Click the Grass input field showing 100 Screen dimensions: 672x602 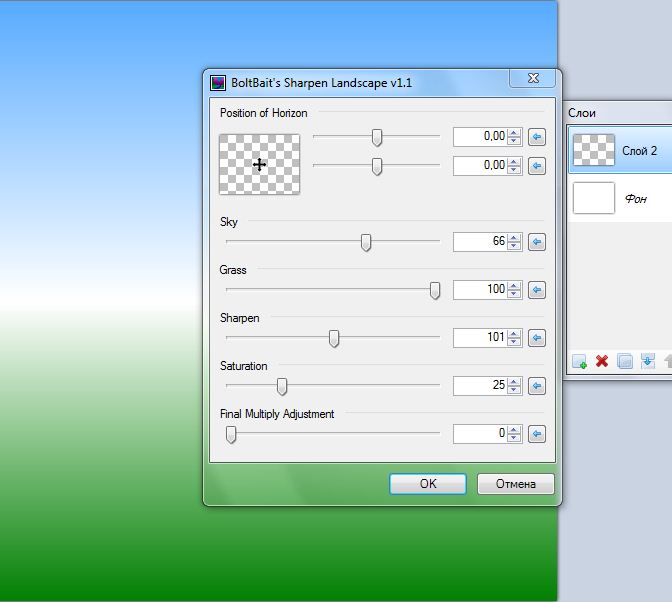[x=480, y=290]
